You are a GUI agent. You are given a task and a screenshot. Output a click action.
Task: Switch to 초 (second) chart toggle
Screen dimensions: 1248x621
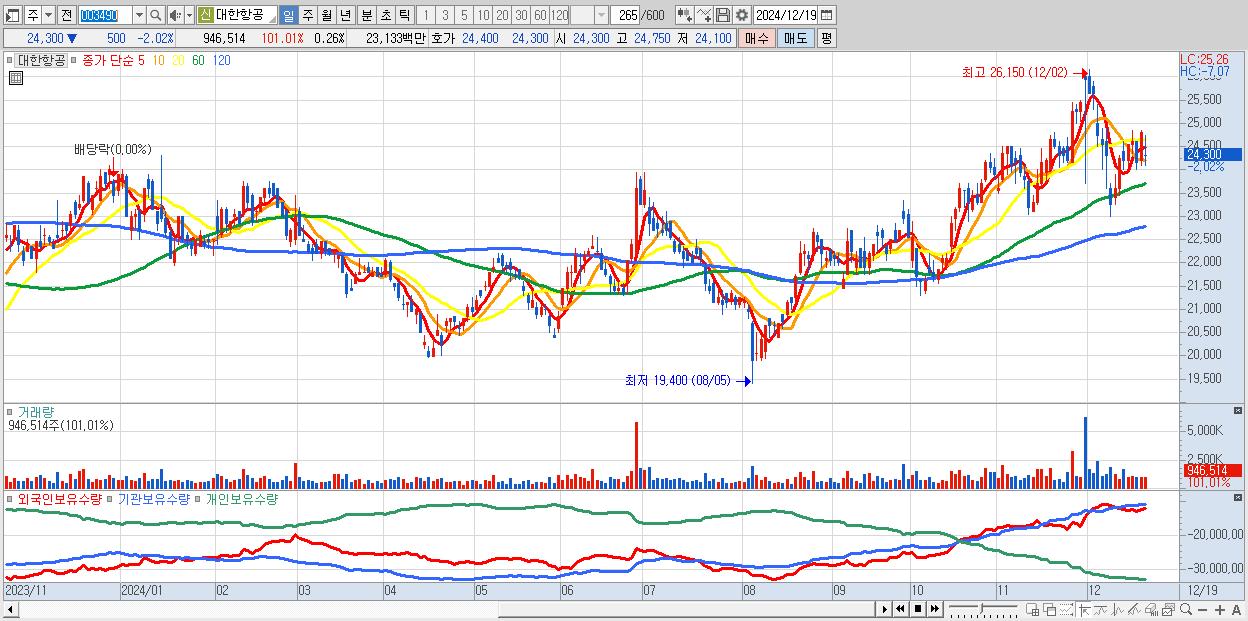click(x=384, y=15)
